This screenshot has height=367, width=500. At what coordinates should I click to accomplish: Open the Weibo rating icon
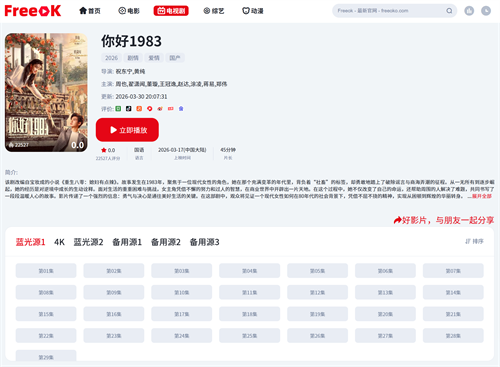click(x=160, y=109)
